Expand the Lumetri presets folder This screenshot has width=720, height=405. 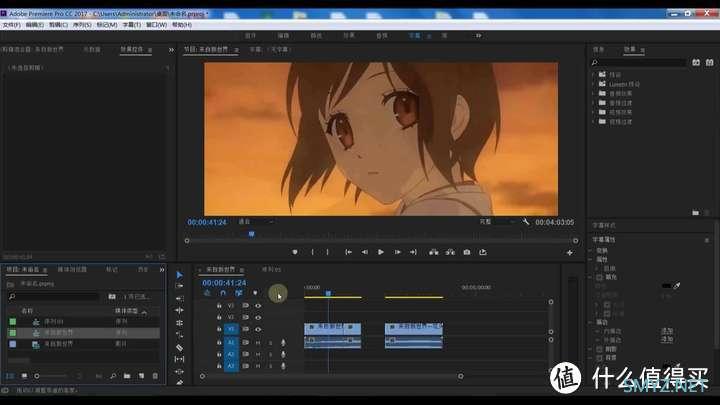pyautogui.click(x=593, y=84)
